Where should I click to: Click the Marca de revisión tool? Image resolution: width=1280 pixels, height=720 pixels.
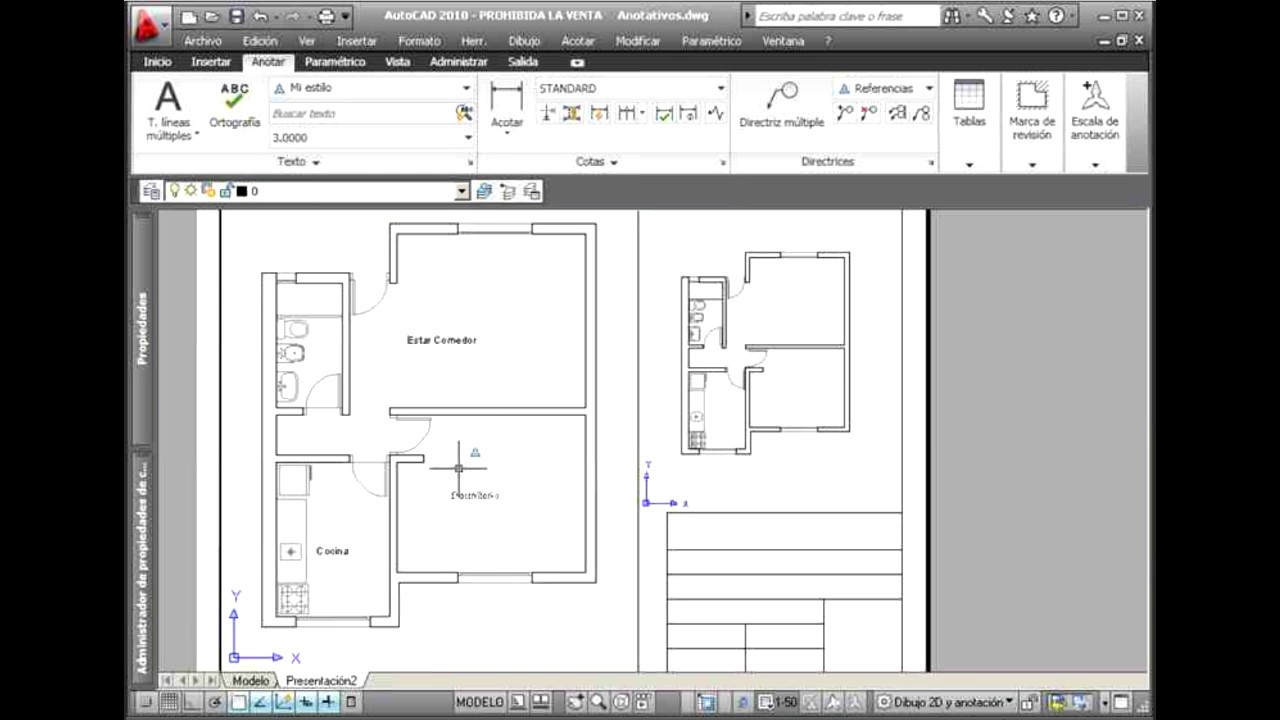[x=1031, y=110]
